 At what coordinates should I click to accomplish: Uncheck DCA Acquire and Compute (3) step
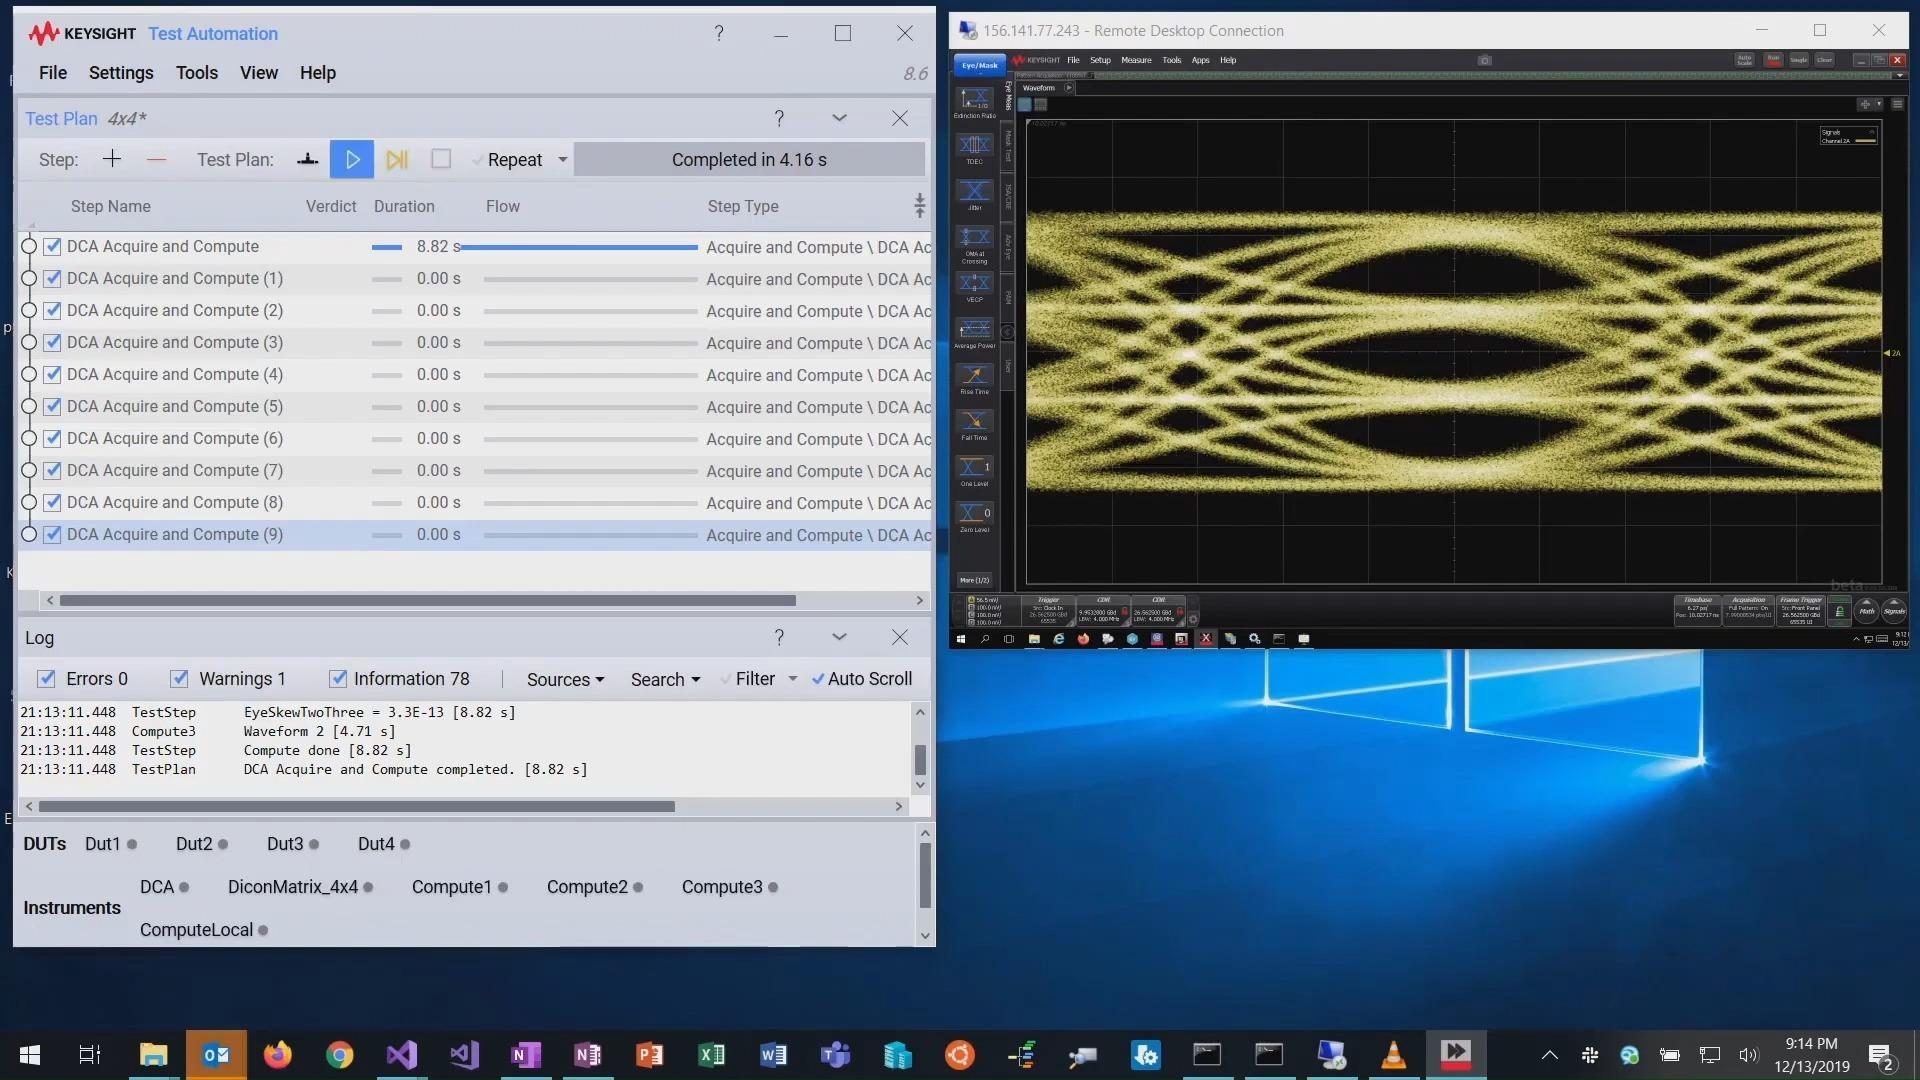[x=53, y=343]
